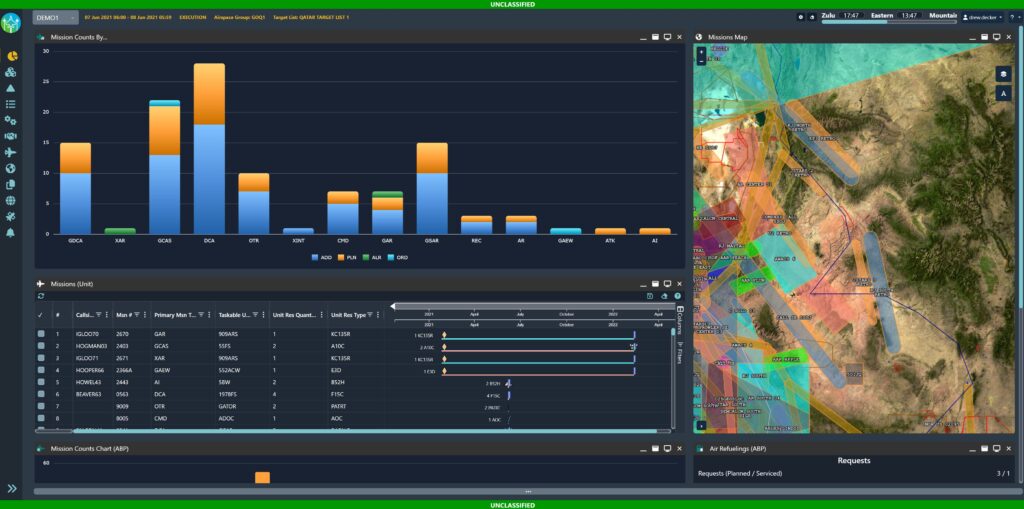The image size is (1024, 509).
Task: Toggle the ADD legend entry
Action: click(320, 257)
